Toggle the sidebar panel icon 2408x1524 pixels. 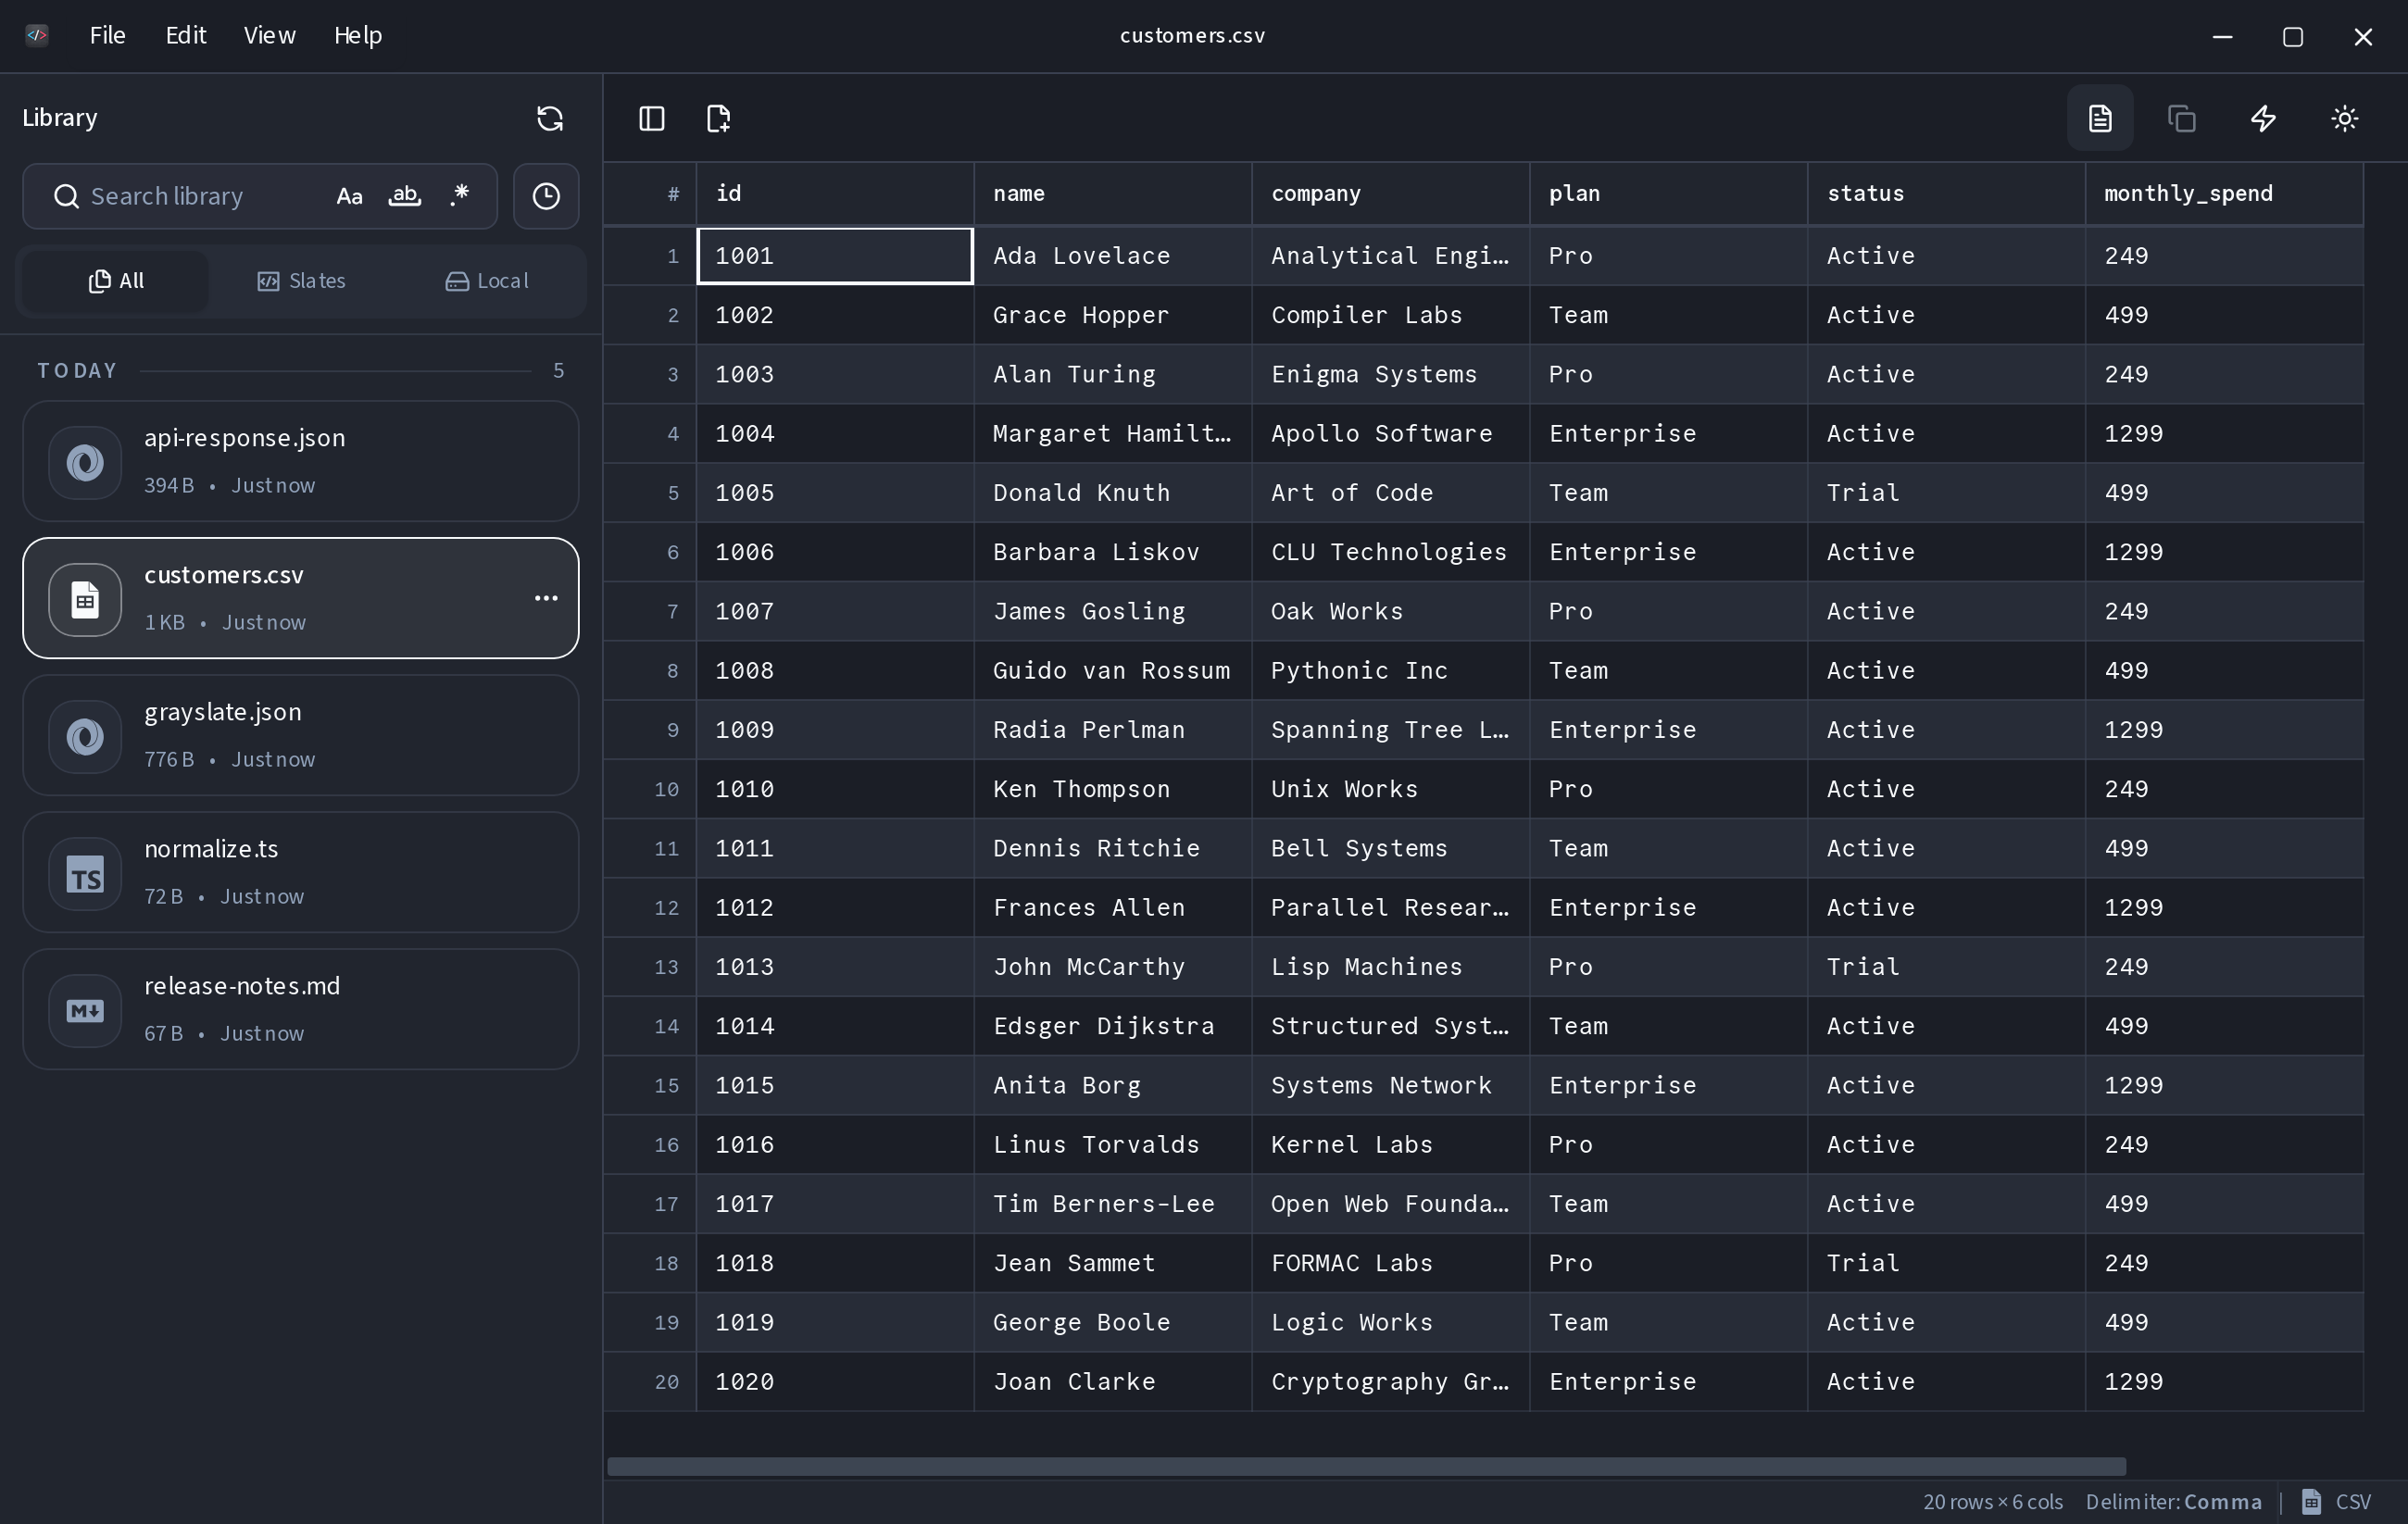click(652, 118)
